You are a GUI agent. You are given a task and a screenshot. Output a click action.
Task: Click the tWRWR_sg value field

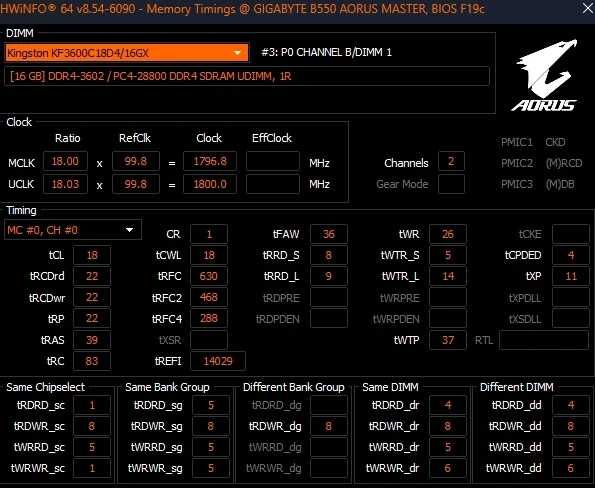click(211, 468)
